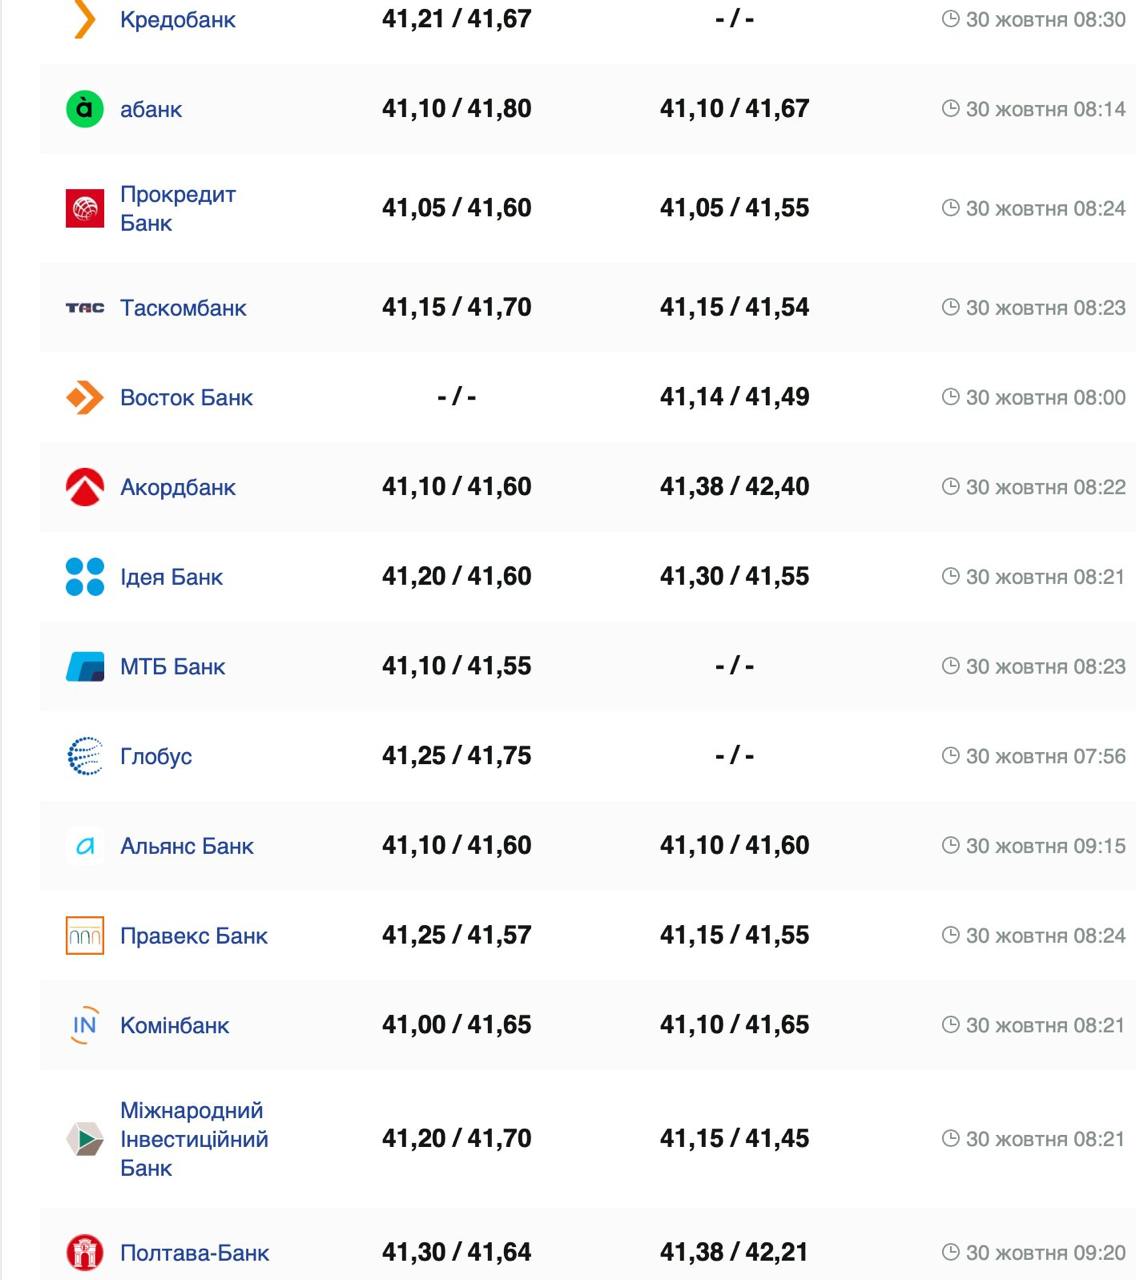Click the red Акордбанк logo icon
The height and width of the screenshot is (1280, 1136).
(85, 487)
